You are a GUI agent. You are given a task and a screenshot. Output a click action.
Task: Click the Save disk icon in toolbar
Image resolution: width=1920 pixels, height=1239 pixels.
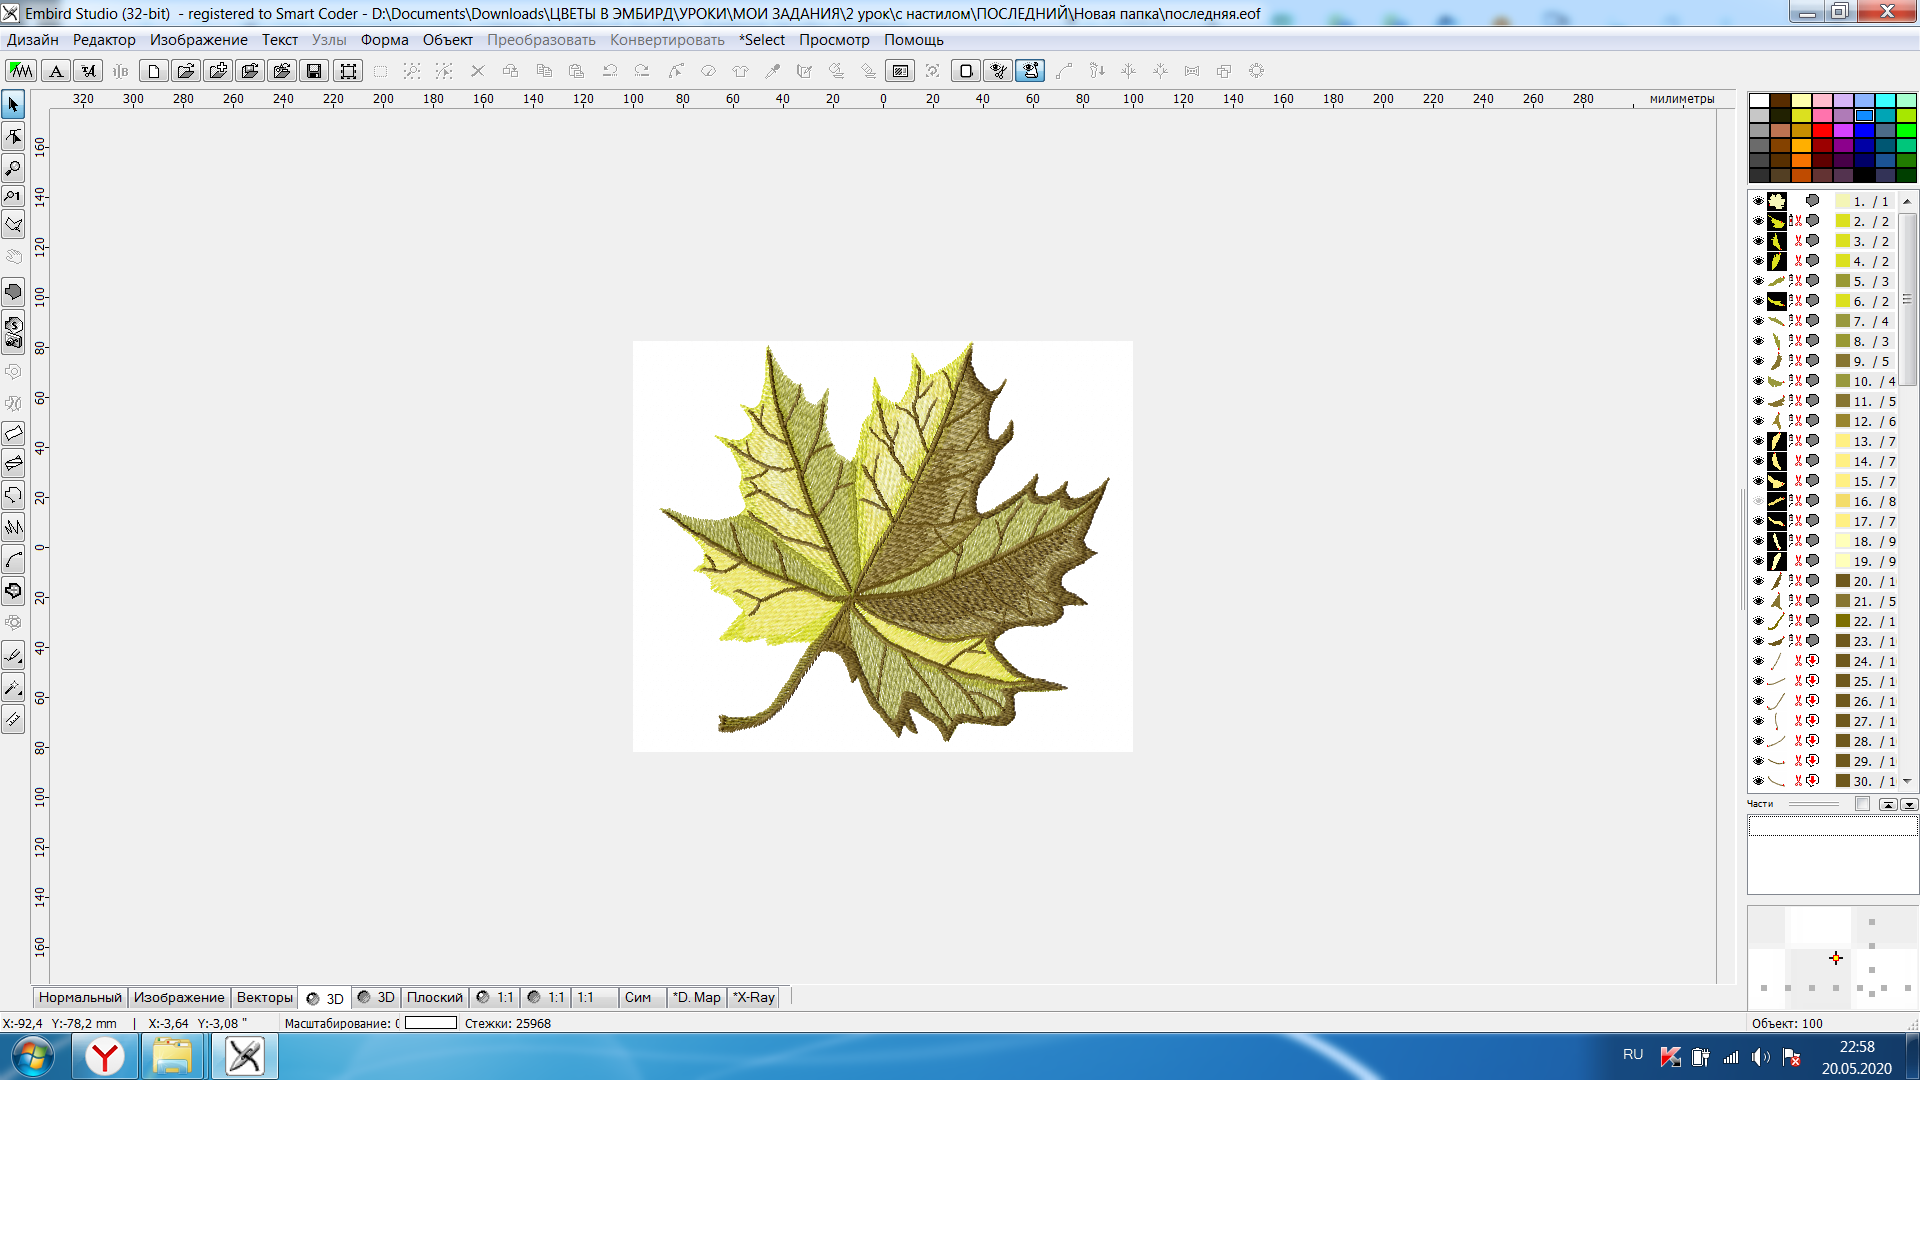point(314,71)
